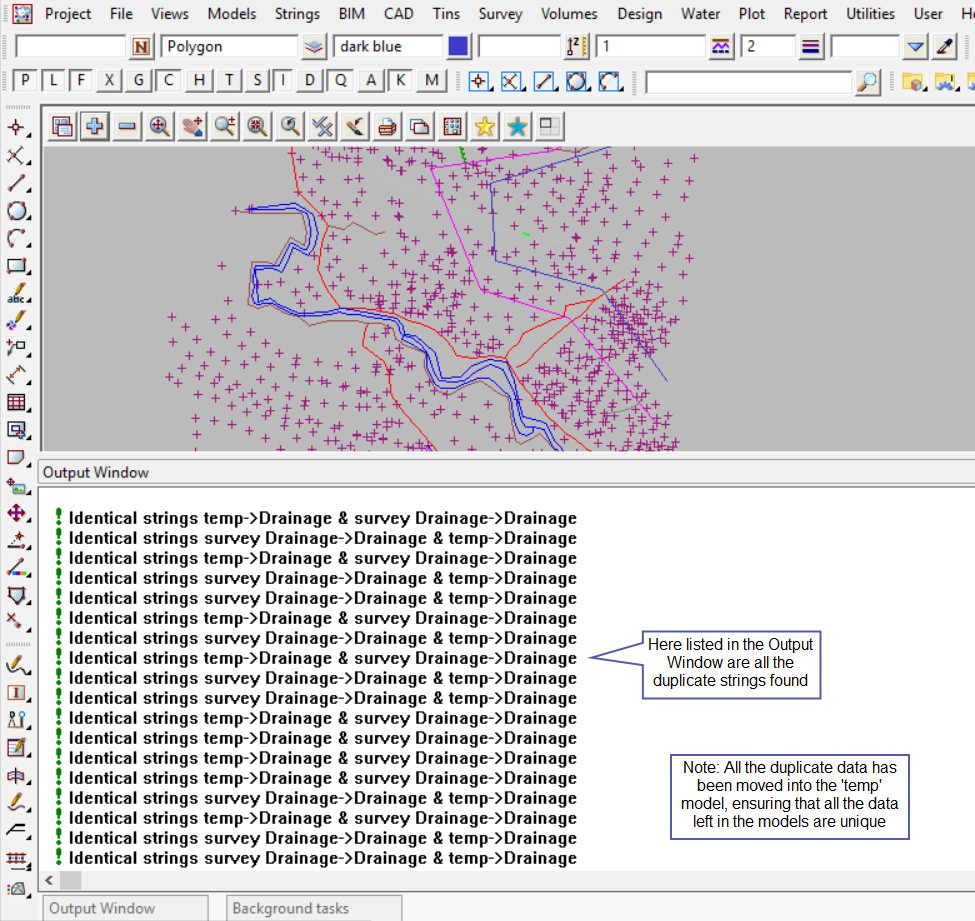The image size is (975, 921).
Task: Select the create circle tool in left toolbar
Action: (16, 211)
